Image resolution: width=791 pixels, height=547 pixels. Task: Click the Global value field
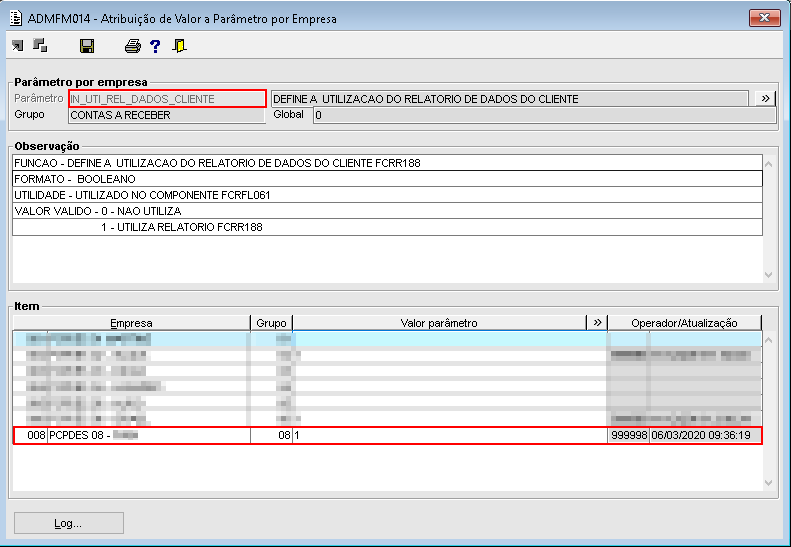[x=544, y=115]
